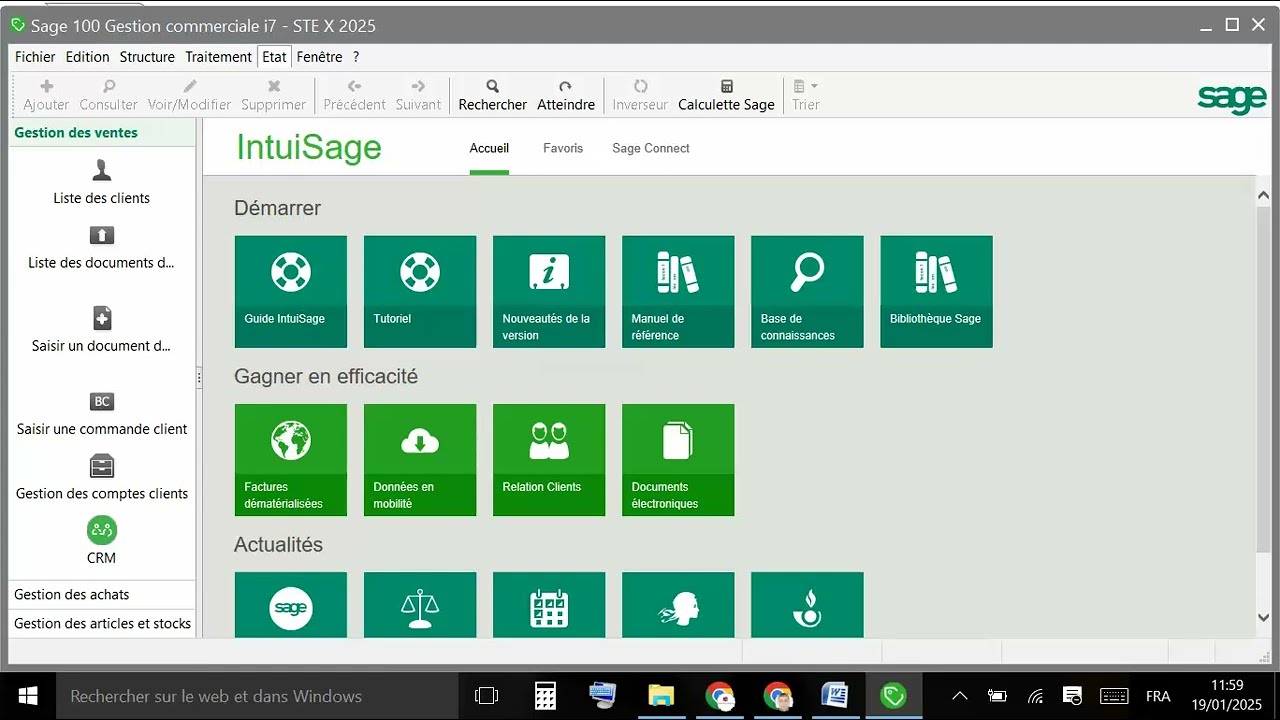Click the IntuiSage scrollbar down arrow
1280x720 pixels.
[x=1263, y=618]
